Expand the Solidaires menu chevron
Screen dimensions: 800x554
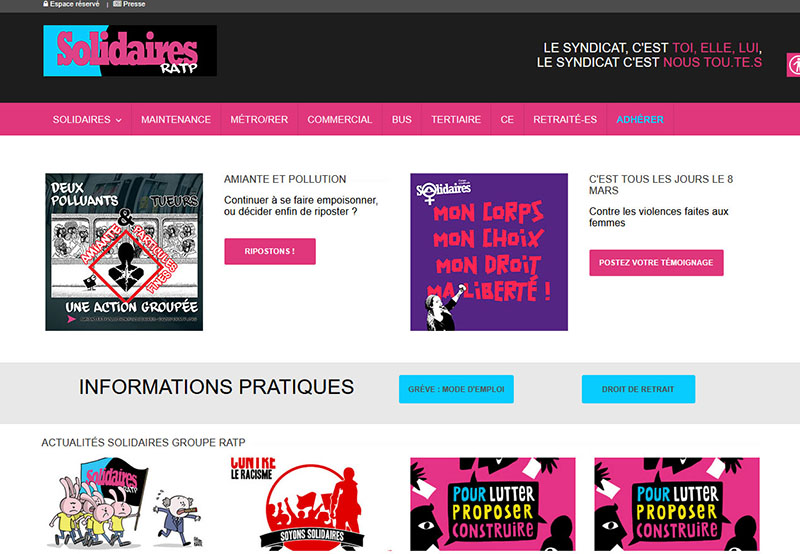pyautogui.click(x=118, y=120)
